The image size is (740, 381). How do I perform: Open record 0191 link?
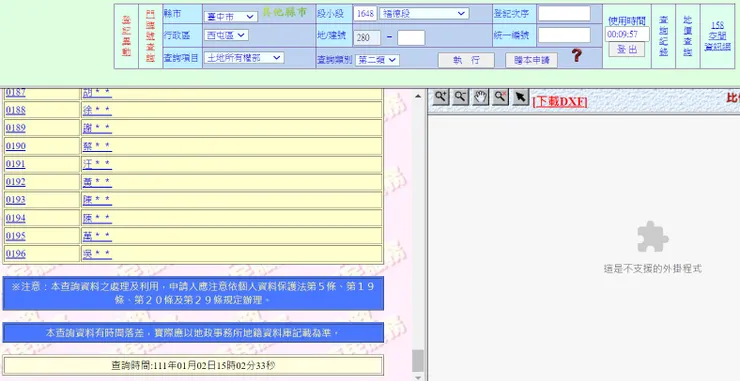click(x=16, y=164)
